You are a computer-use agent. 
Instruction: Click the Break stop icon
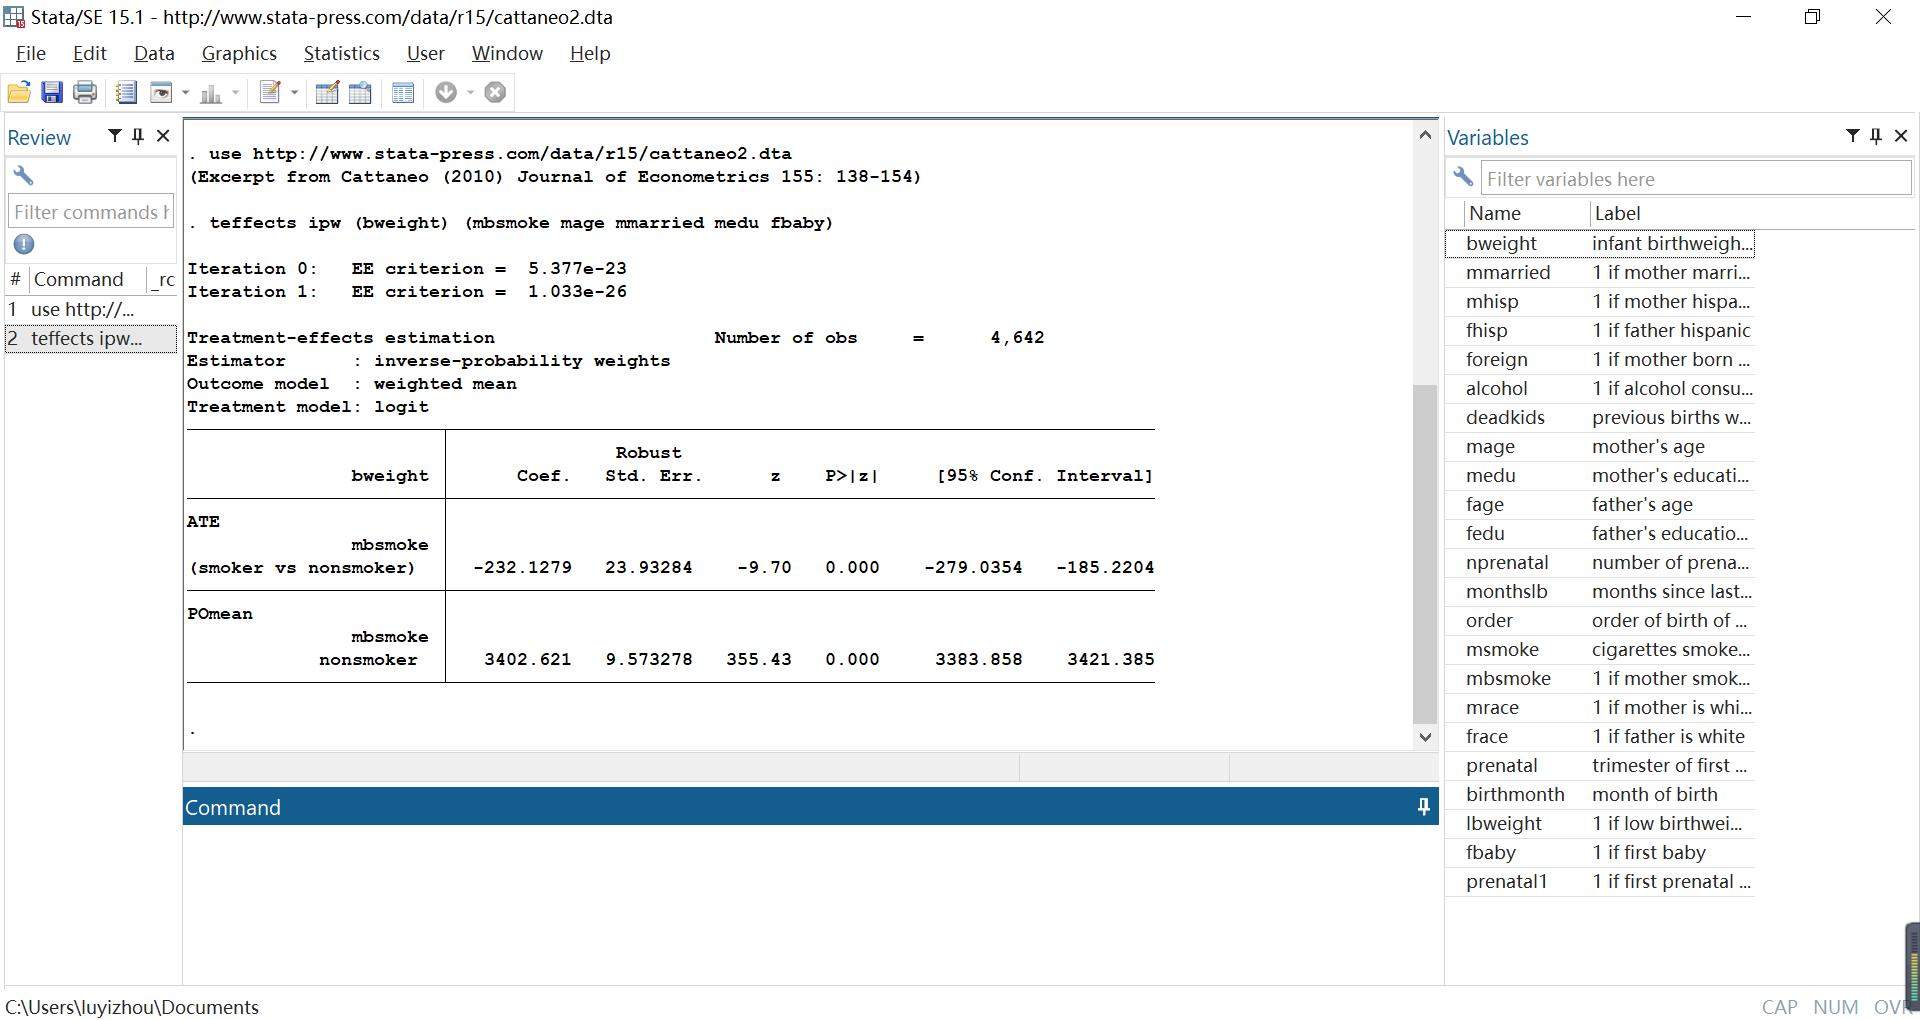tap(495, 93)
